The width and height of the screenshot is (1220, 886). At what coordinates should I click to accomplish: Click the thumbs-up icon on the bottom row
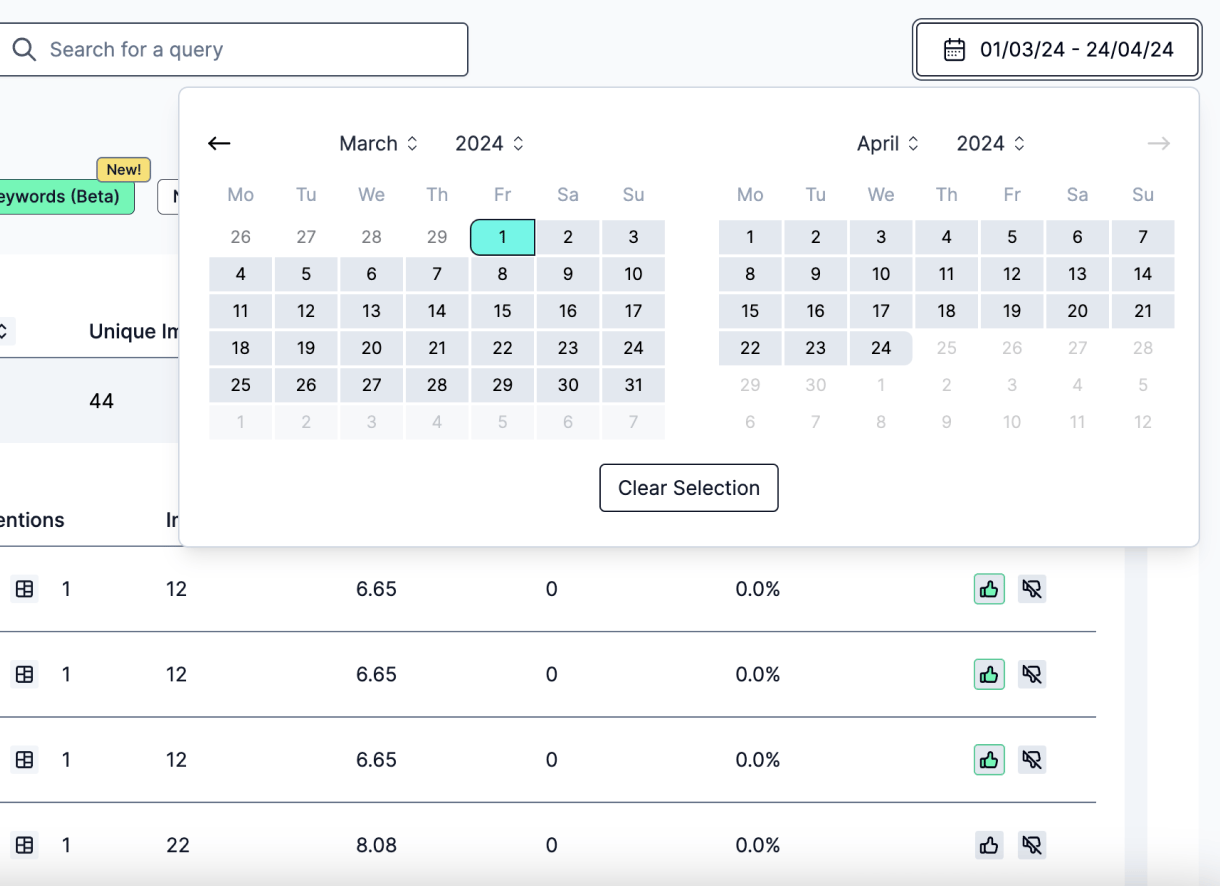989,845
